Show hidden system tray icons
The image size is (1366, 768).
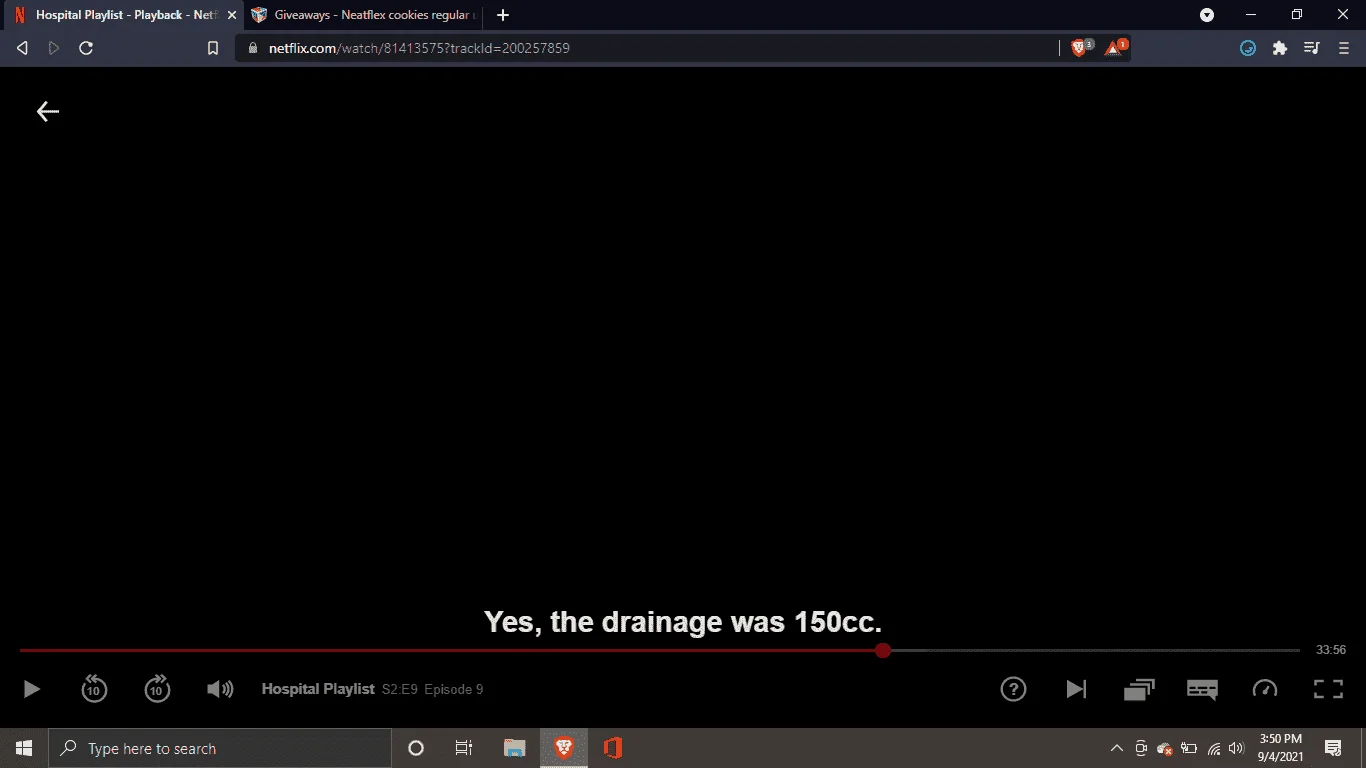pyautogui.click(x=1117, y=748)
